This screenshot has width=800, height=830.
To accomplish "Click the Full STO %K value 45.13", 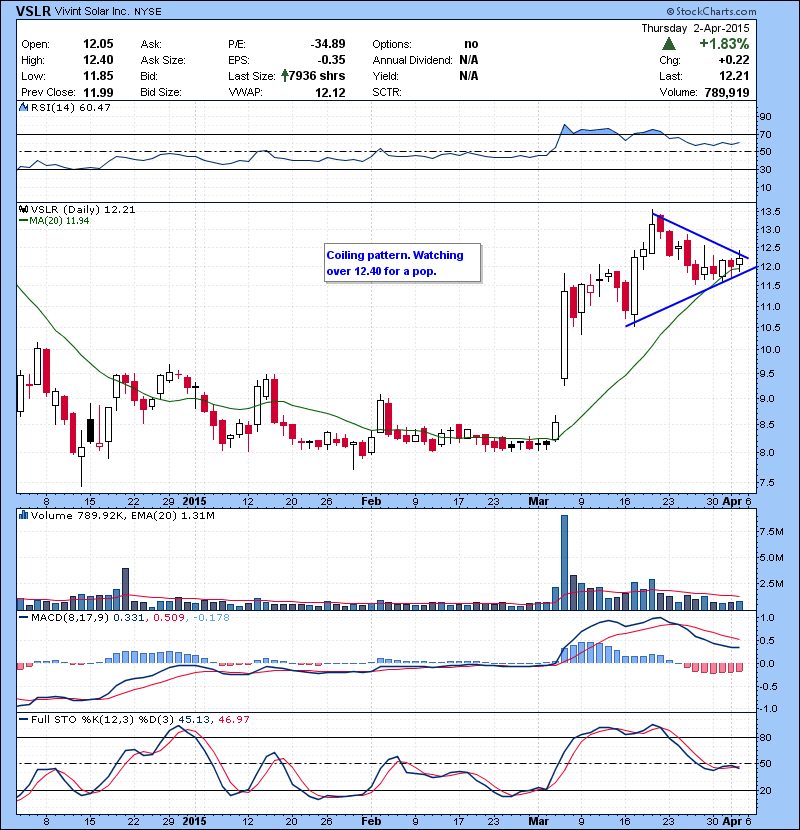I will 194,719.
